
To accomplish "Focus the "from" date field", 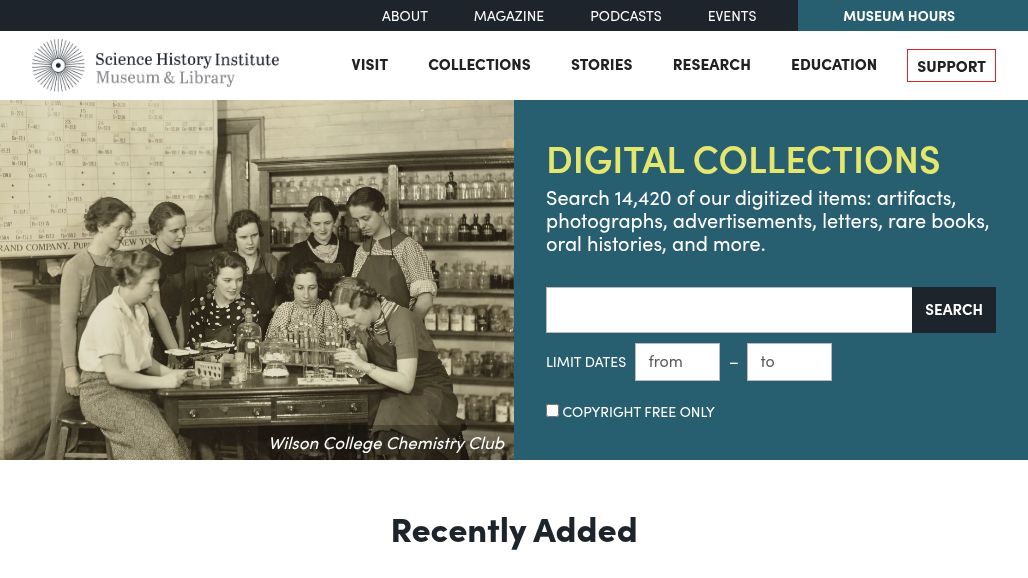I will (677, 362).
